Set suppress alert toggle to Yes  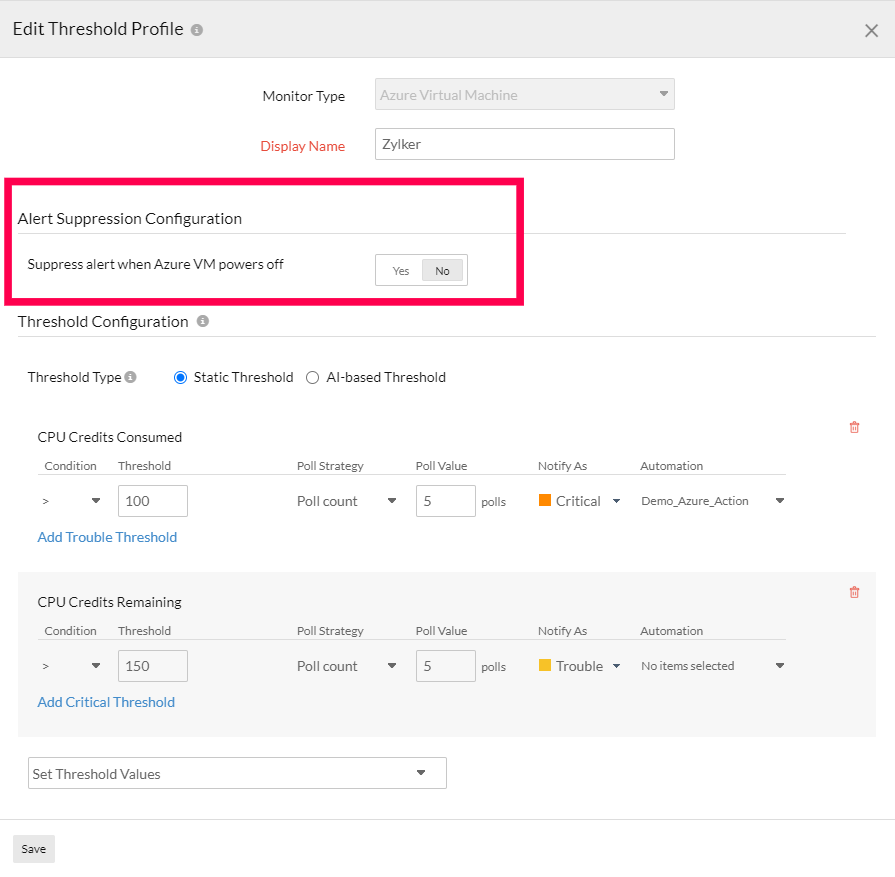[401, 271]
